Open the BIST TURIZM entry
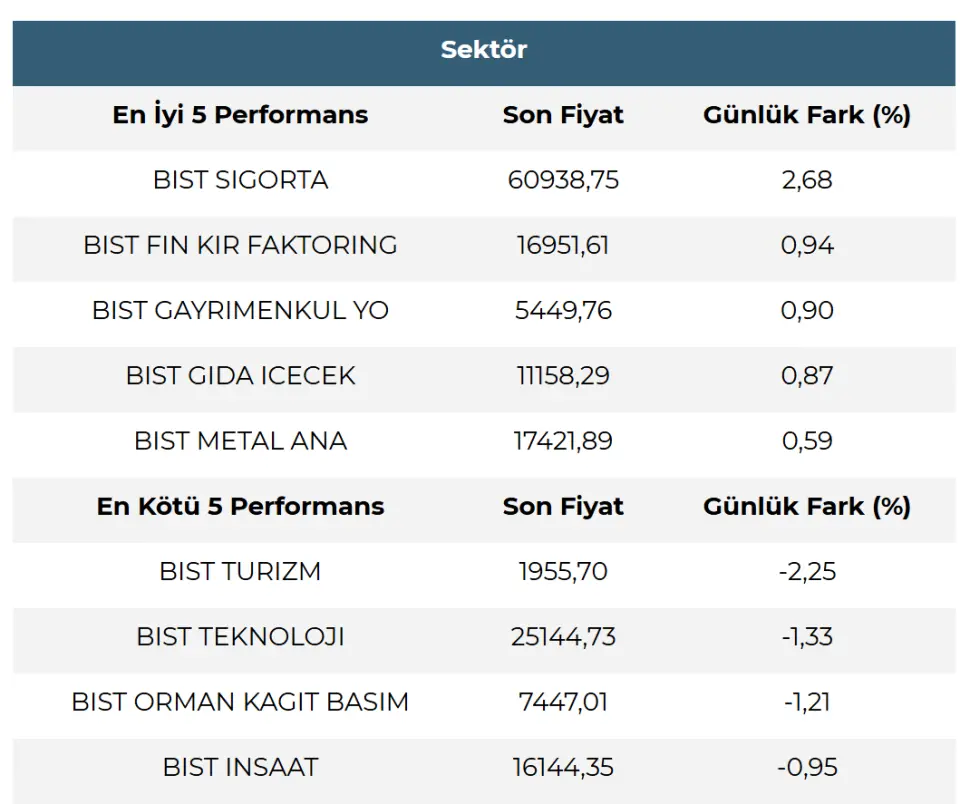Viewport: 960px width, 804px height. pyautogui.click(x=240, y=572)
